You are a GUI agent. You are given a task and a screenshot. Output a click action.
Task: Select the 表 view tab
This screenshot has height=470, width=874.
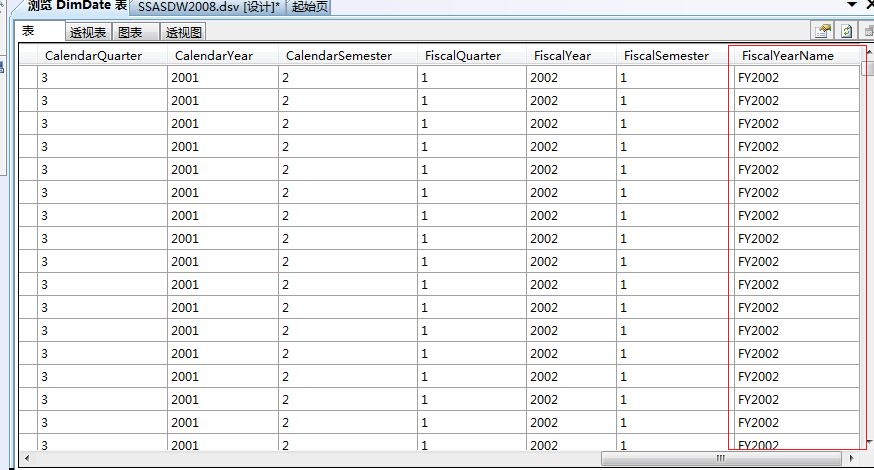[x=39, y=31]
